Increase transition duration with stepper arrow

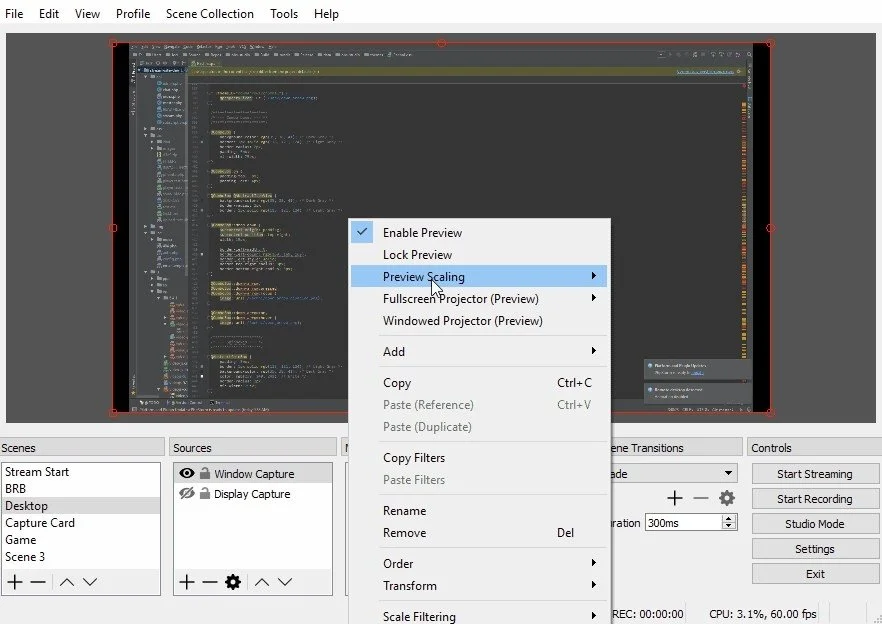pyautogui.click(x=729, y=518)
